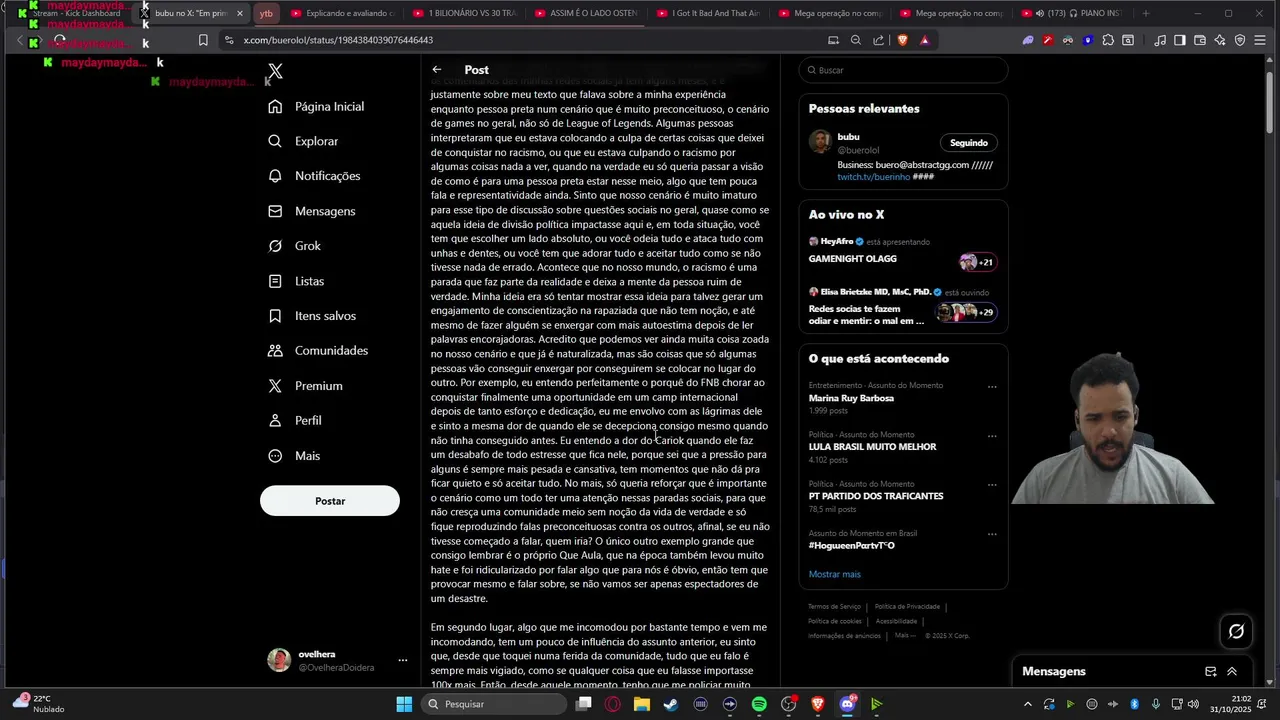Bookmark this page via address bar icon

pos(203,40)
